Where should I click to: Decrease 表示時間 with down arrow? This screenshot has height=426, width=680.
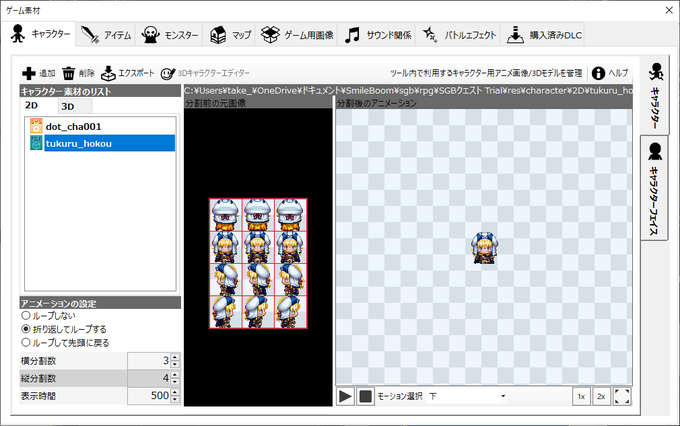[175, 400]
